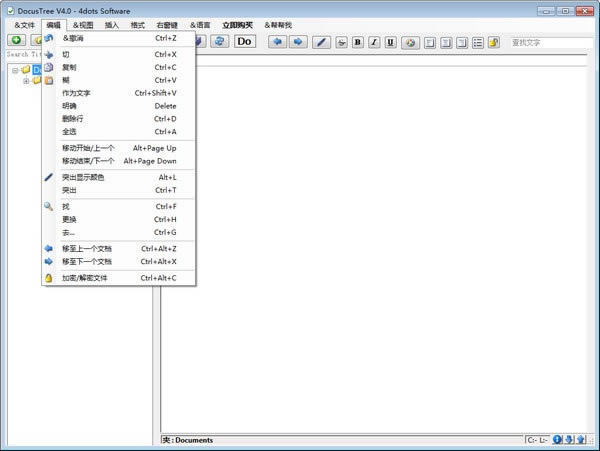Click the back arrow toolbar icon

point(277,42)
